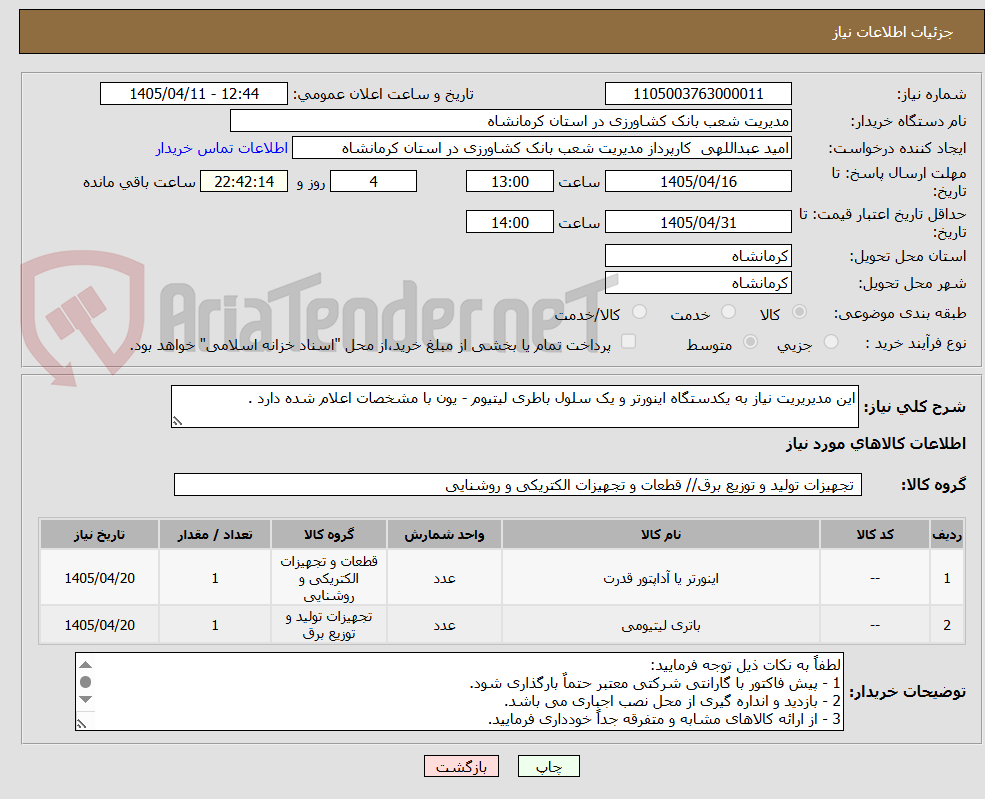
Task: Click the نام کالا column header
Action: pyautogui.click(x=661, y=535)
